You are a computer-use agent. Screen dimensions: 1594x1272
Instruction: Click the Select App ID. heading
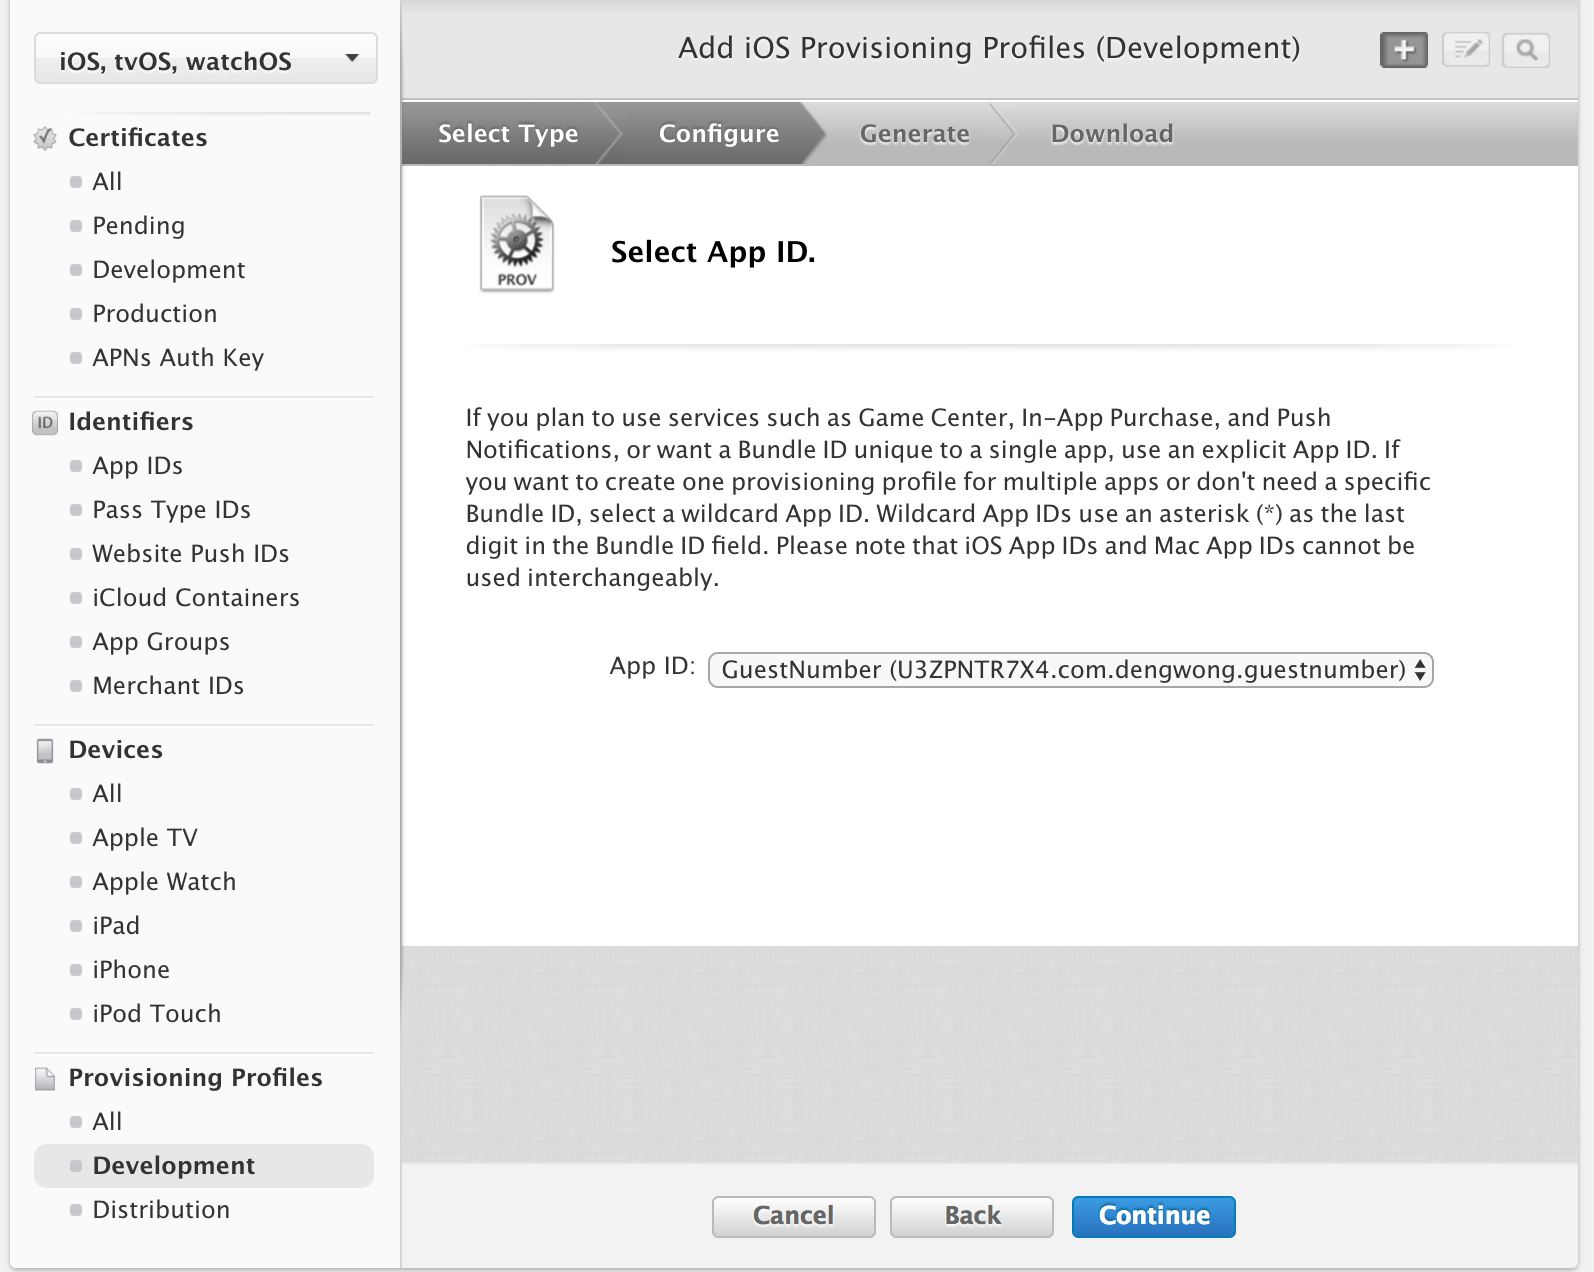tap(713, 252)
